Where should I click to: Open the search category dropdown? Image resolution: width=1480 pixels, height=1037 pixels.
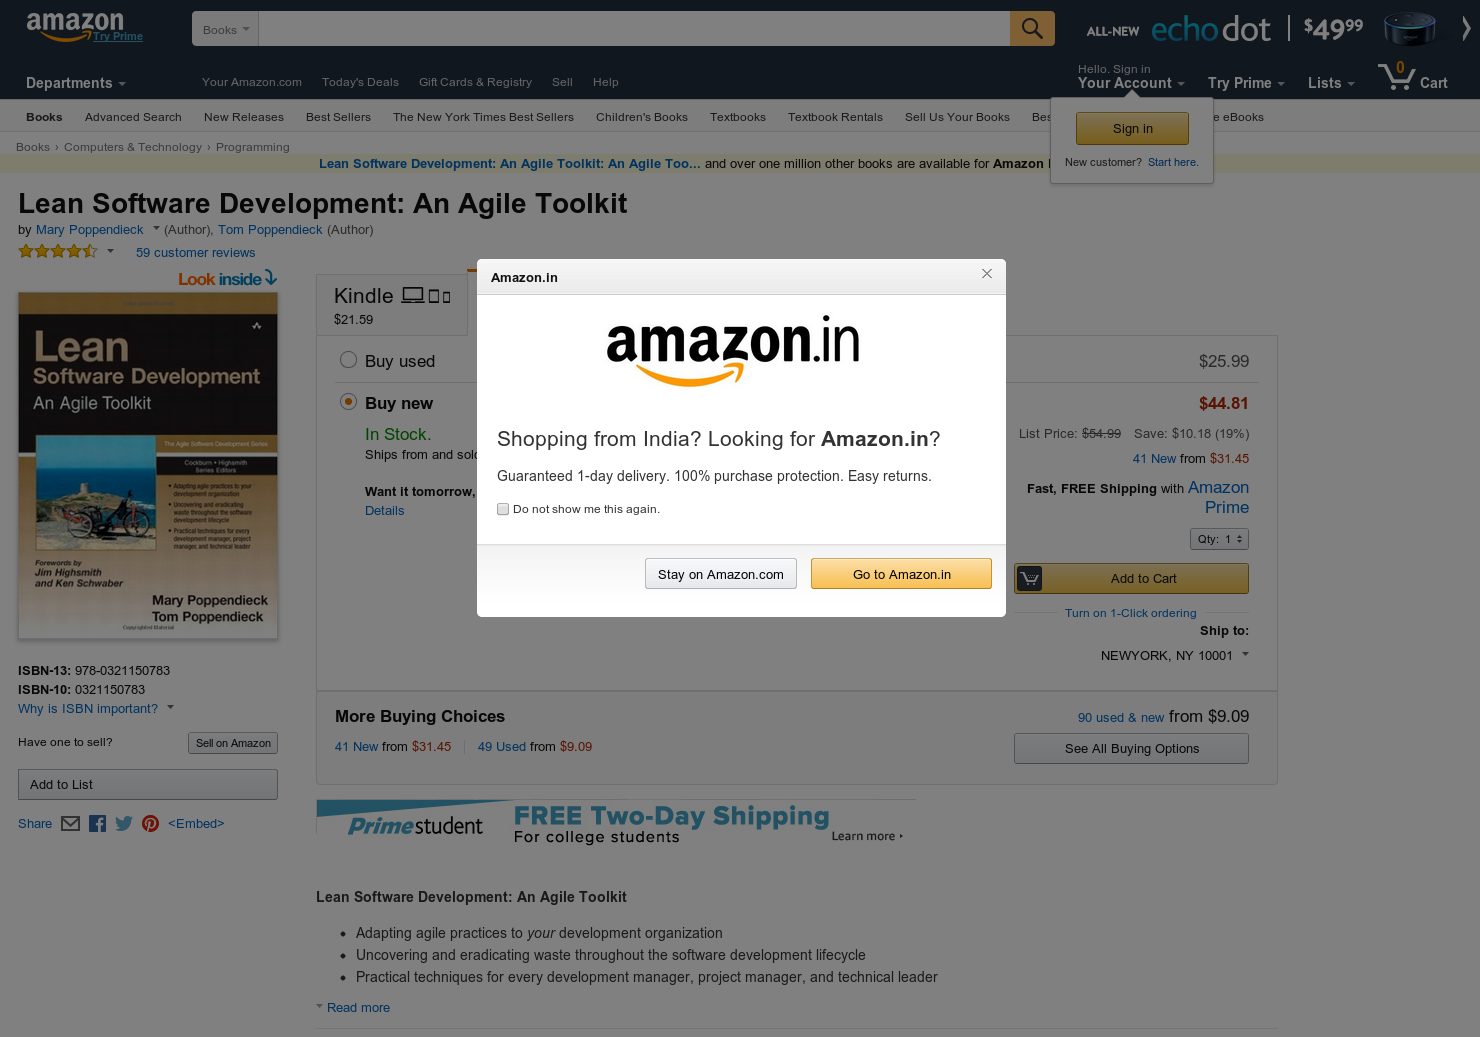tap(224, 29)
